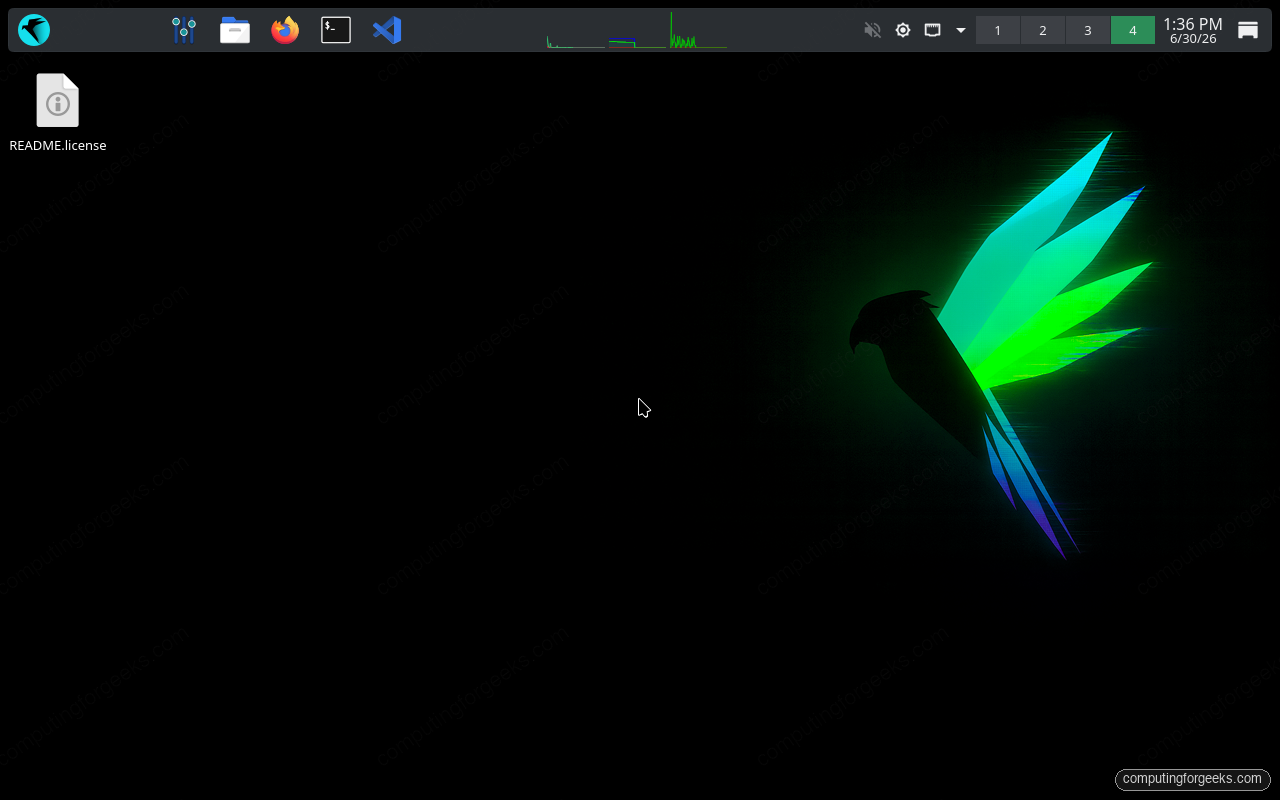
Task: Click the system monitor graph applet
Action: click(637, 30)
